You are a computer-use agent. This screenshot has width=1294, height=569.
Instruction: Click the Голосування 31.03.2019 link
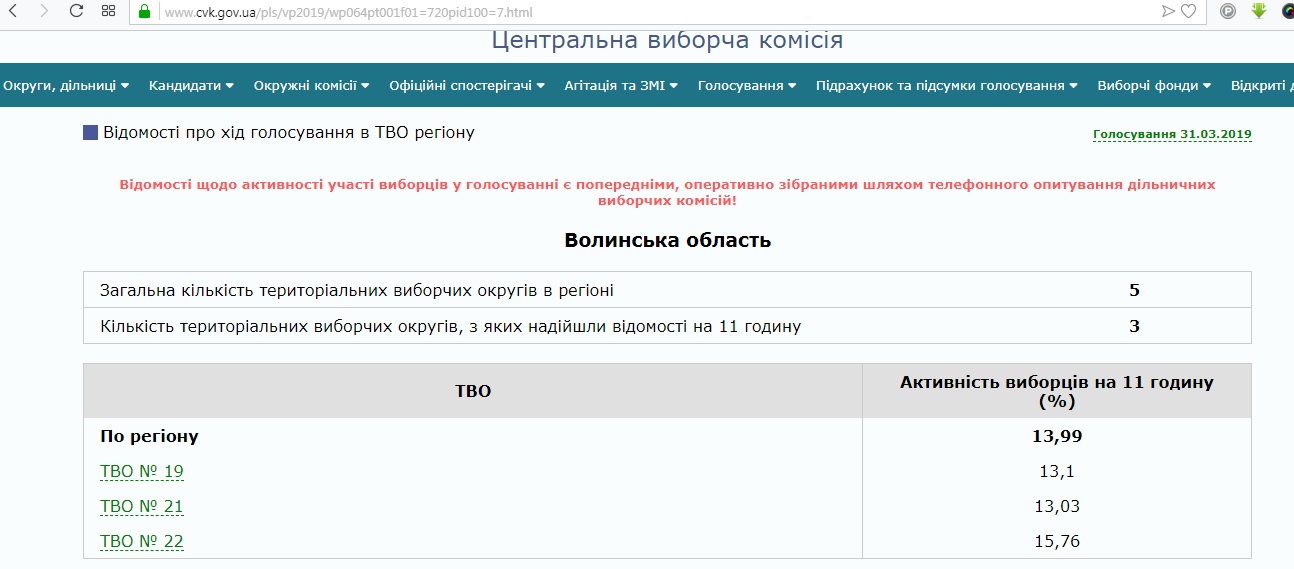click(1171, 134)
